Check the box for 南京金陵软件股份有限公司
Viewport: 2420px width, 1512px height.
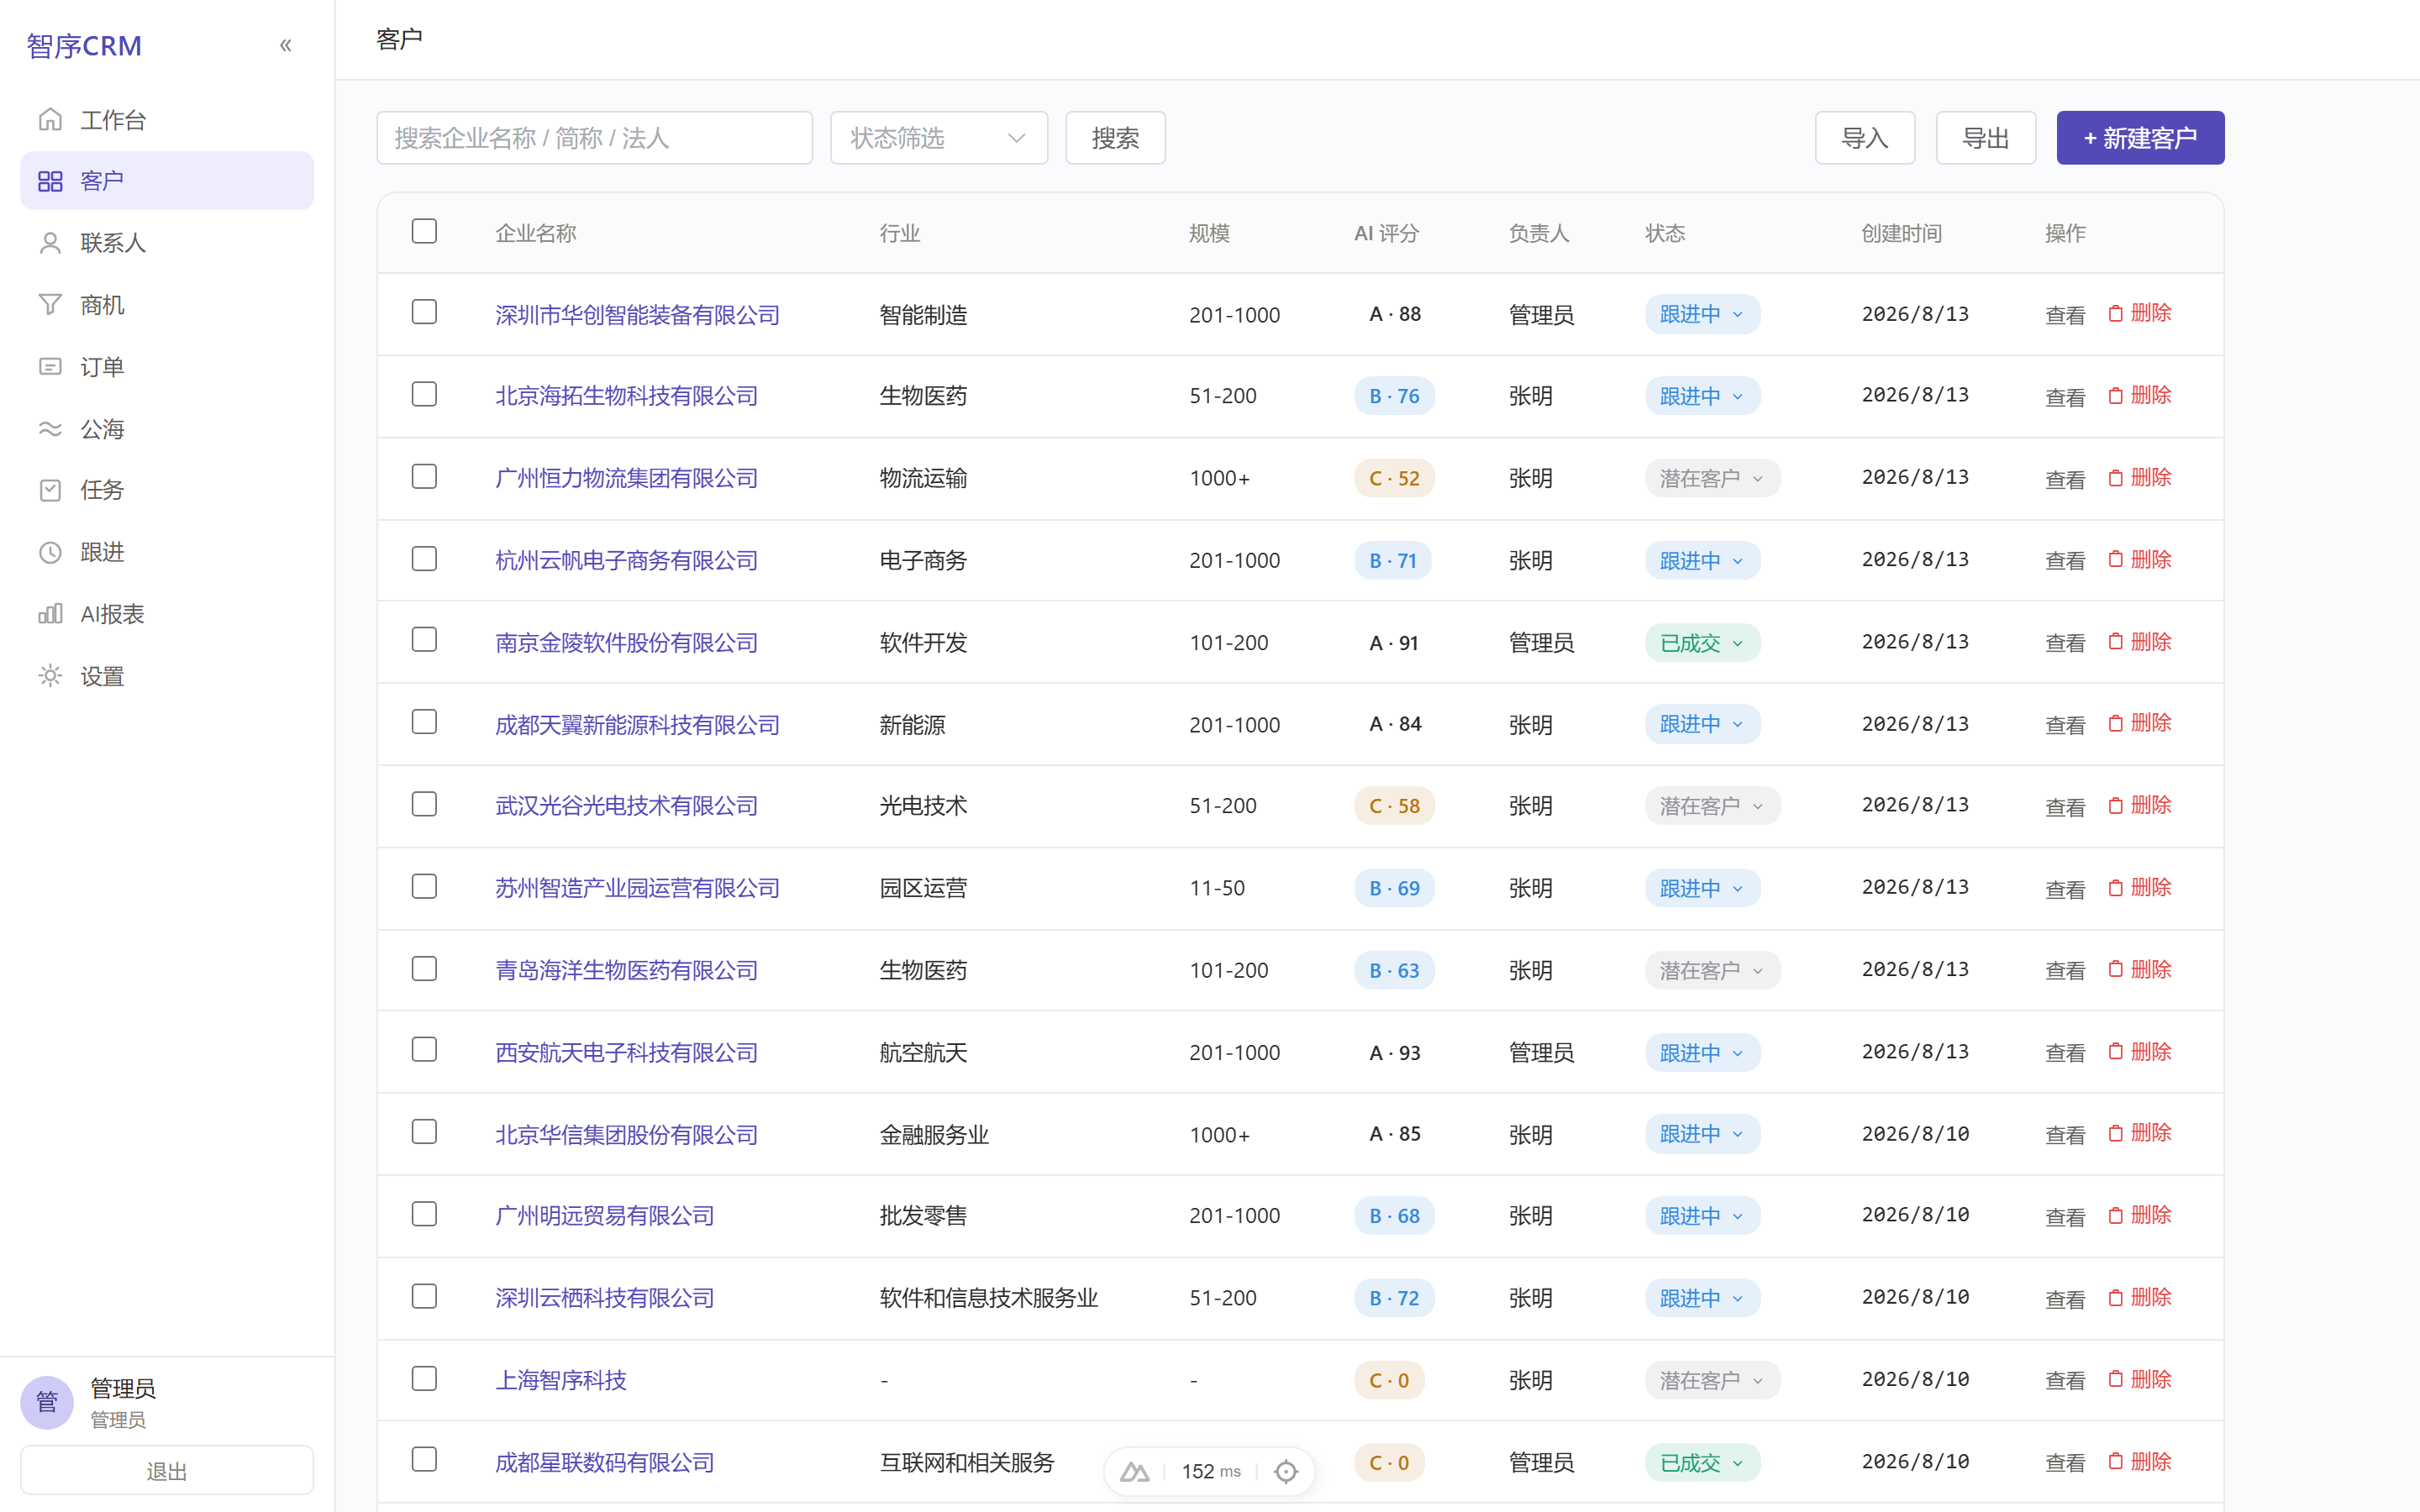tap(424, 640)
